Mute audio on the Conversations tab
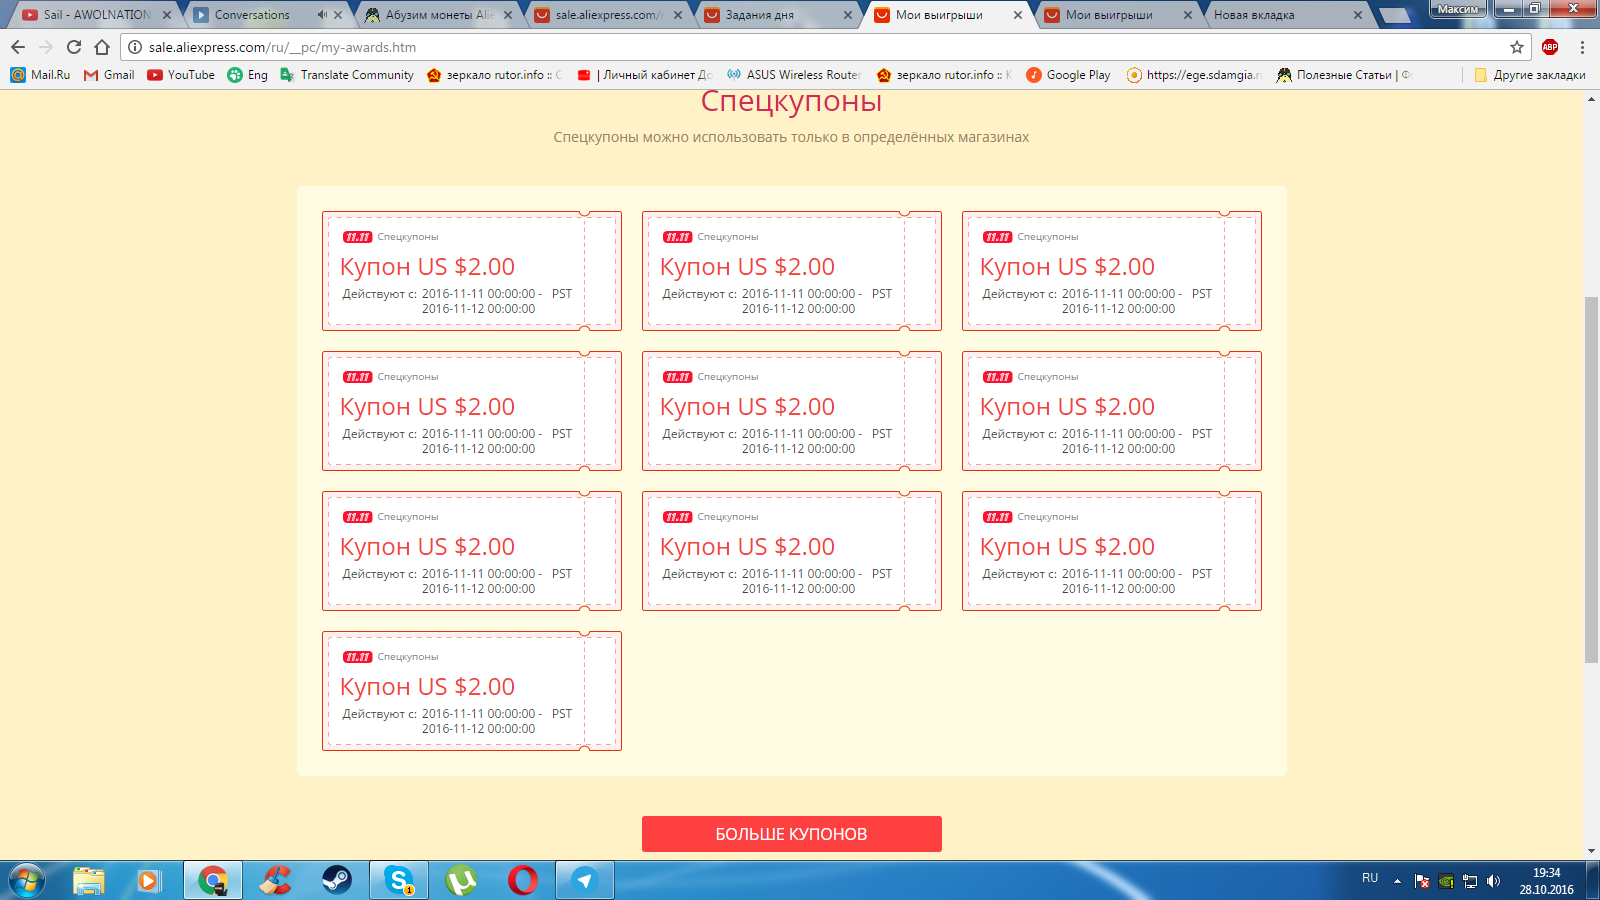 tap(322, 15)
